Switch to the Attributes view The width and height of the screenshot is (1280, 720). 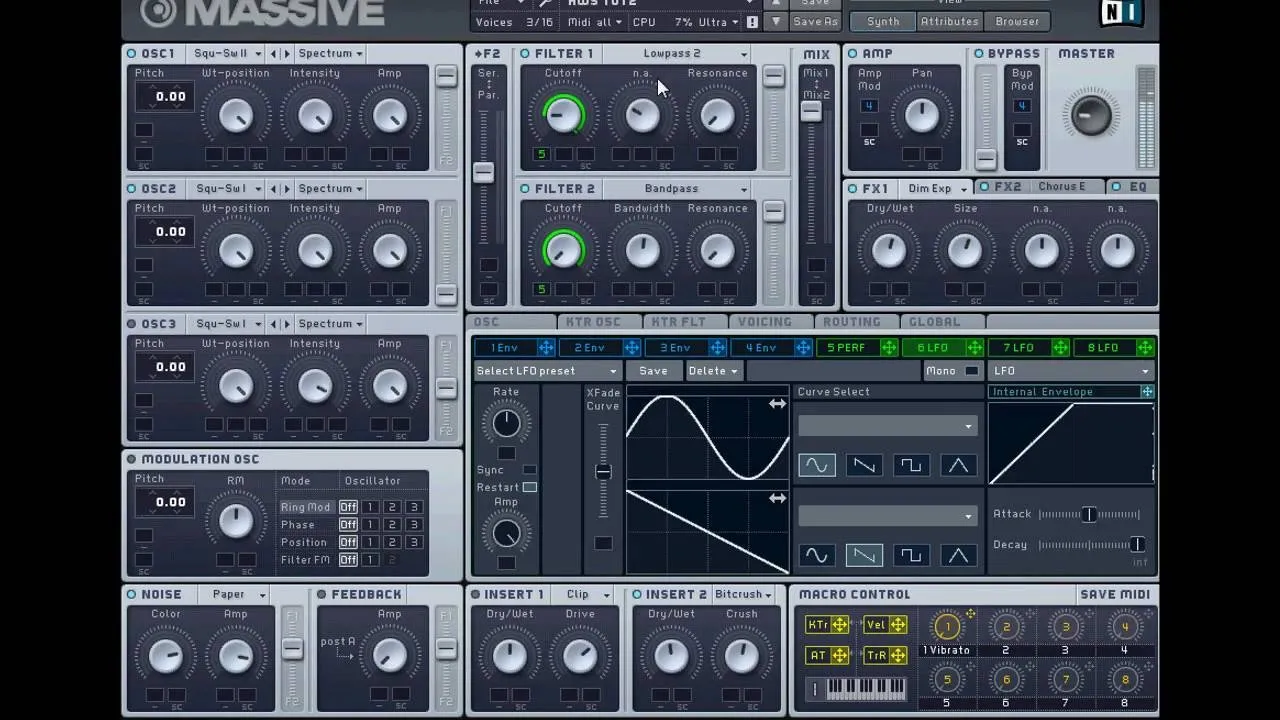tap(949, 21)
